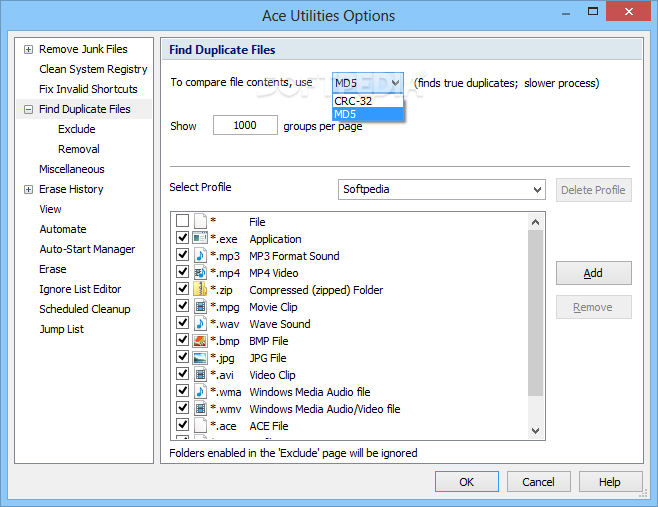The height and width of the screenshot is (507, 658).
Task: Click the file list scrollbar down arrow
Action: click(535, 431)
